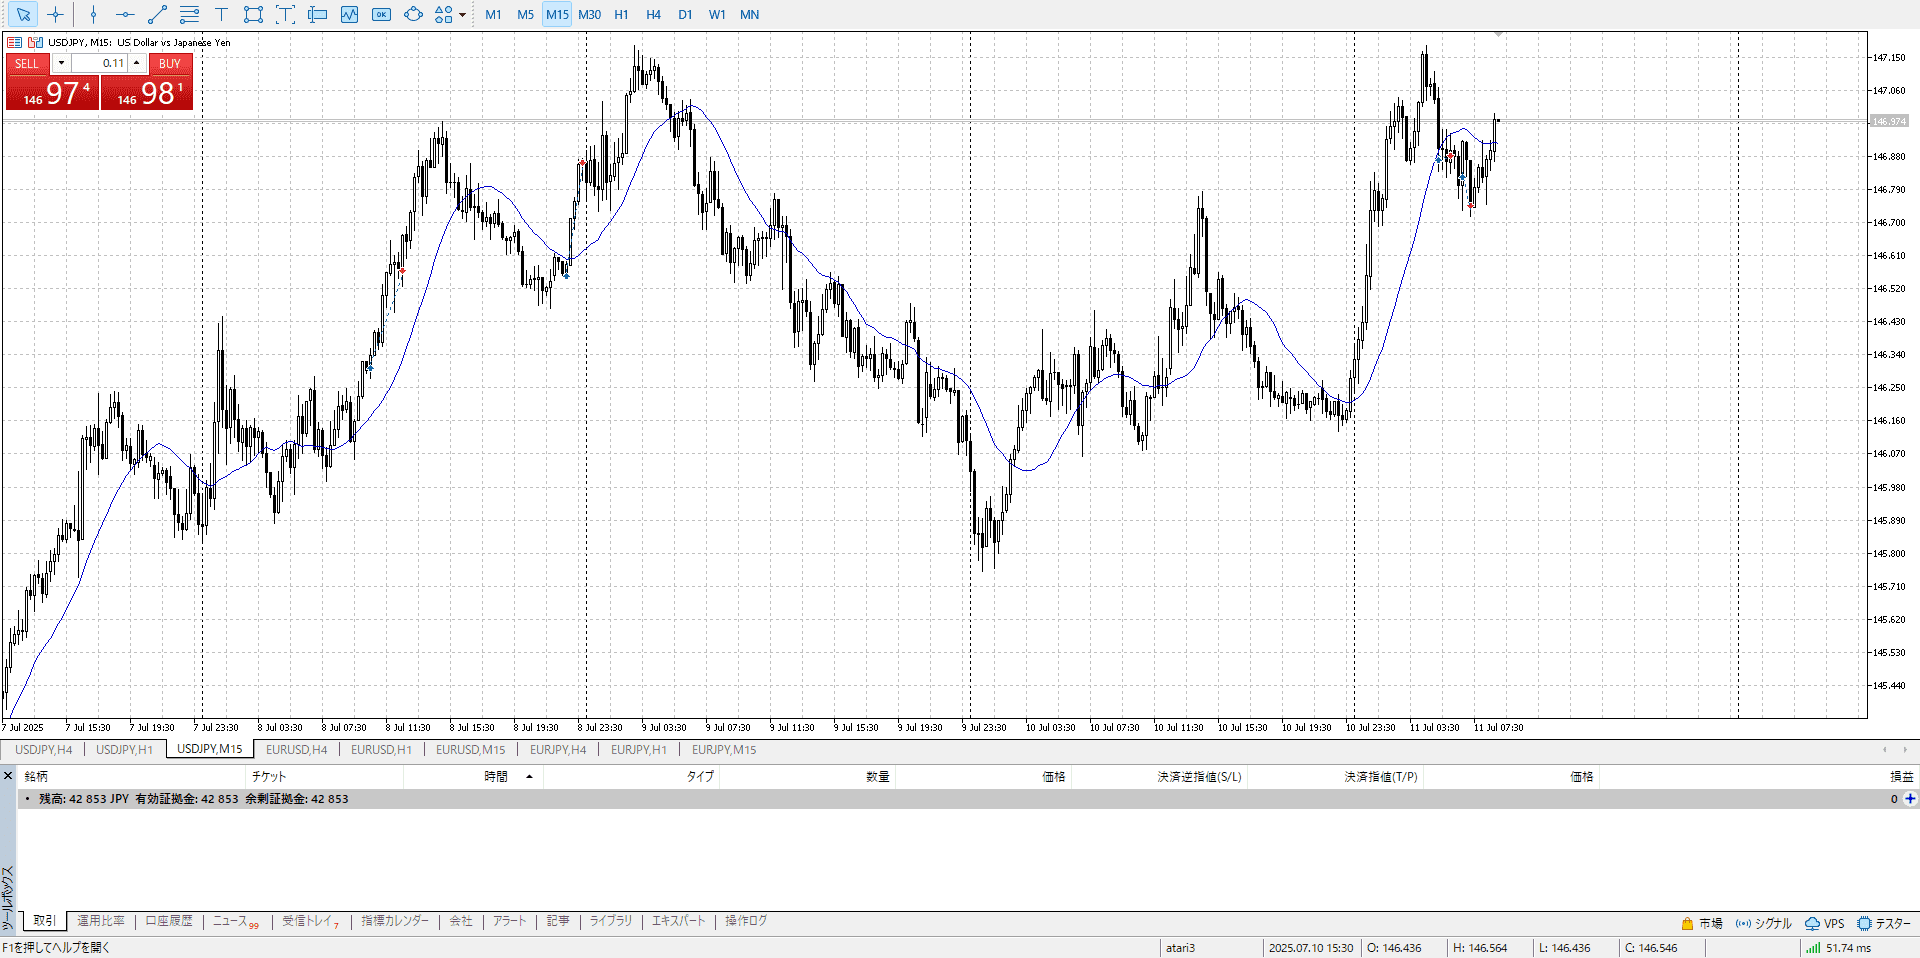Toggle the M5 timeframe button
The image size is (1920, 958).
[525, 14]
